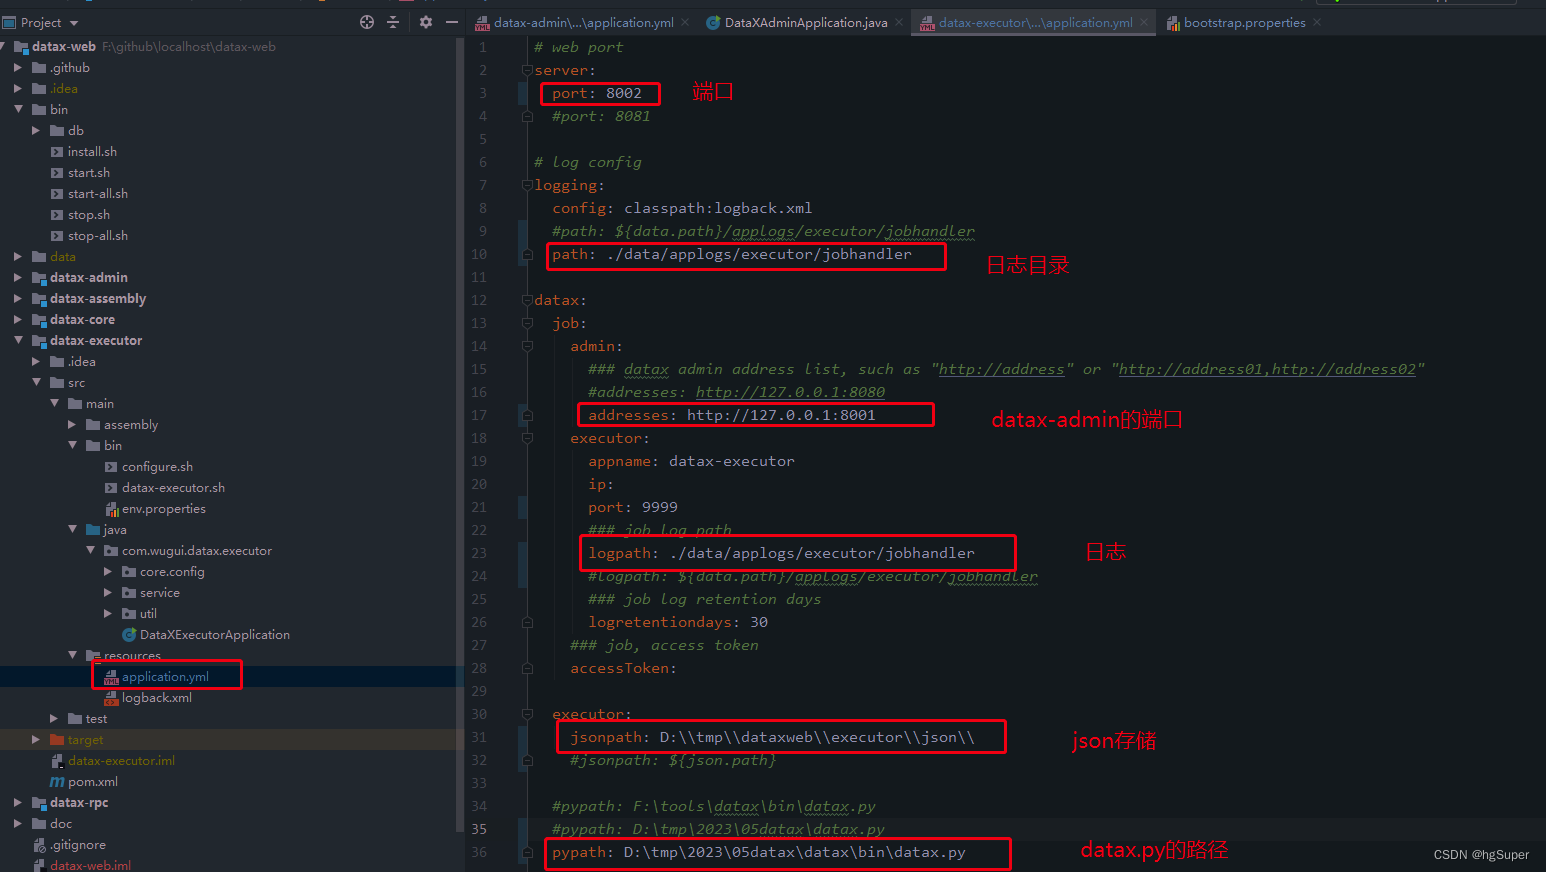This screenshot has height=872, width=1546.
Task: Expand the .github folder
Action: (18, 68)
